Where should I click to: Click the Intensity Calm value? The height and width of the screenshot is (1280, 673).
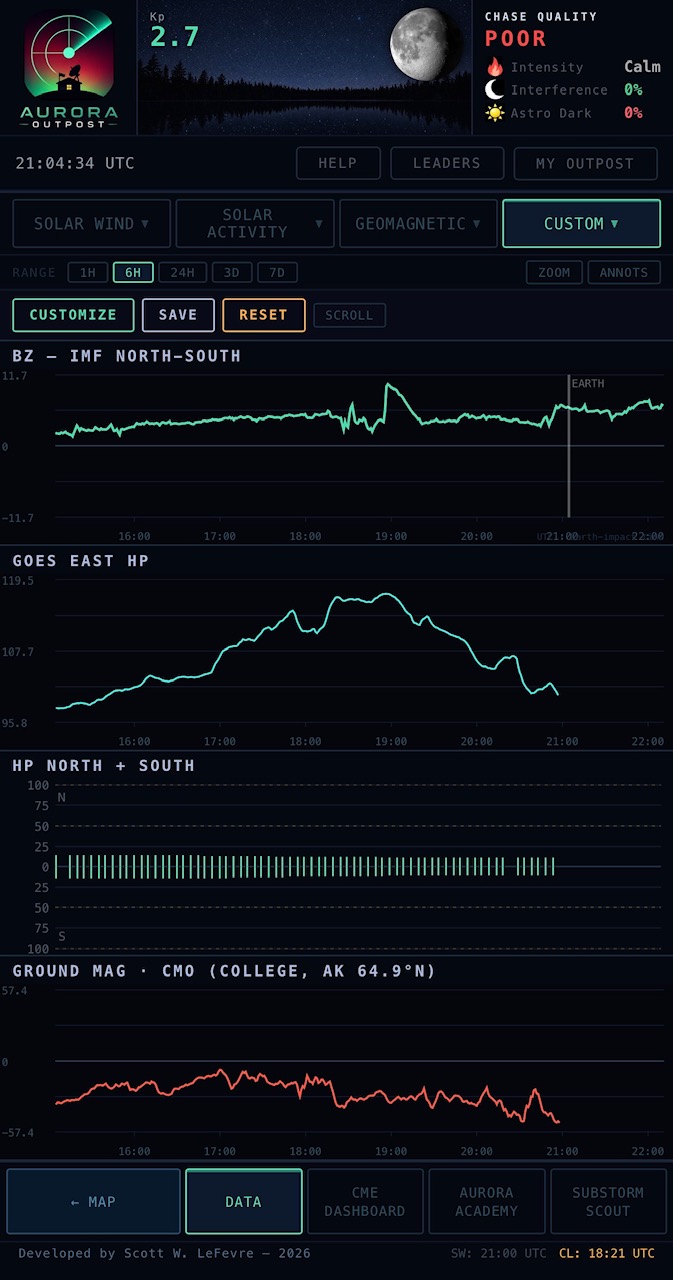[642, 67]
